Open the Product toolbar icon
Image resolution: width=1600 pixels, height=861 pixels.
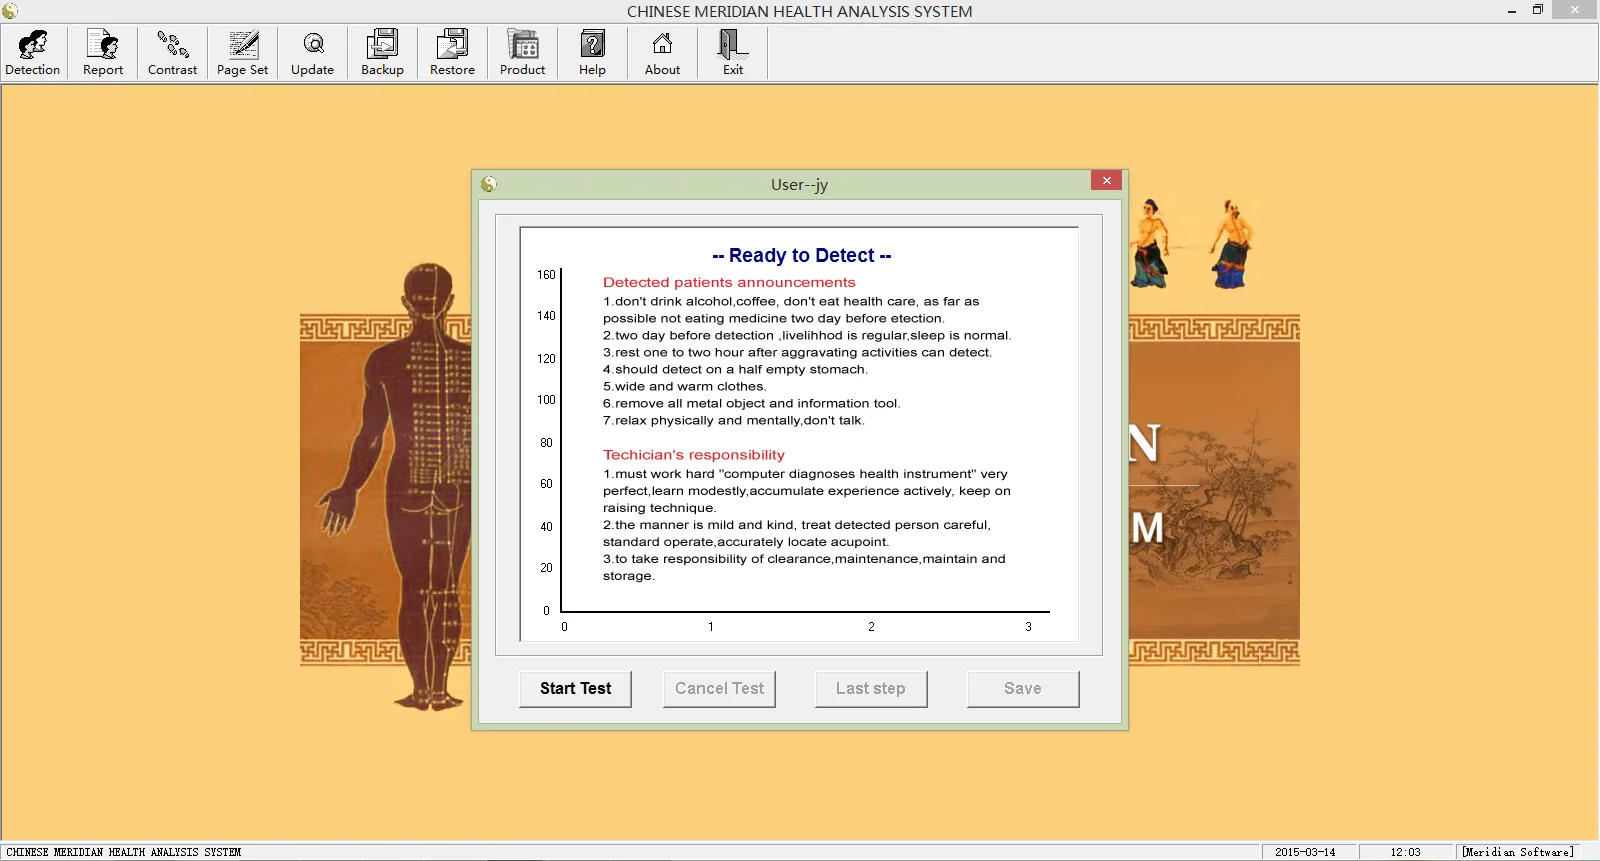[522, 53]
